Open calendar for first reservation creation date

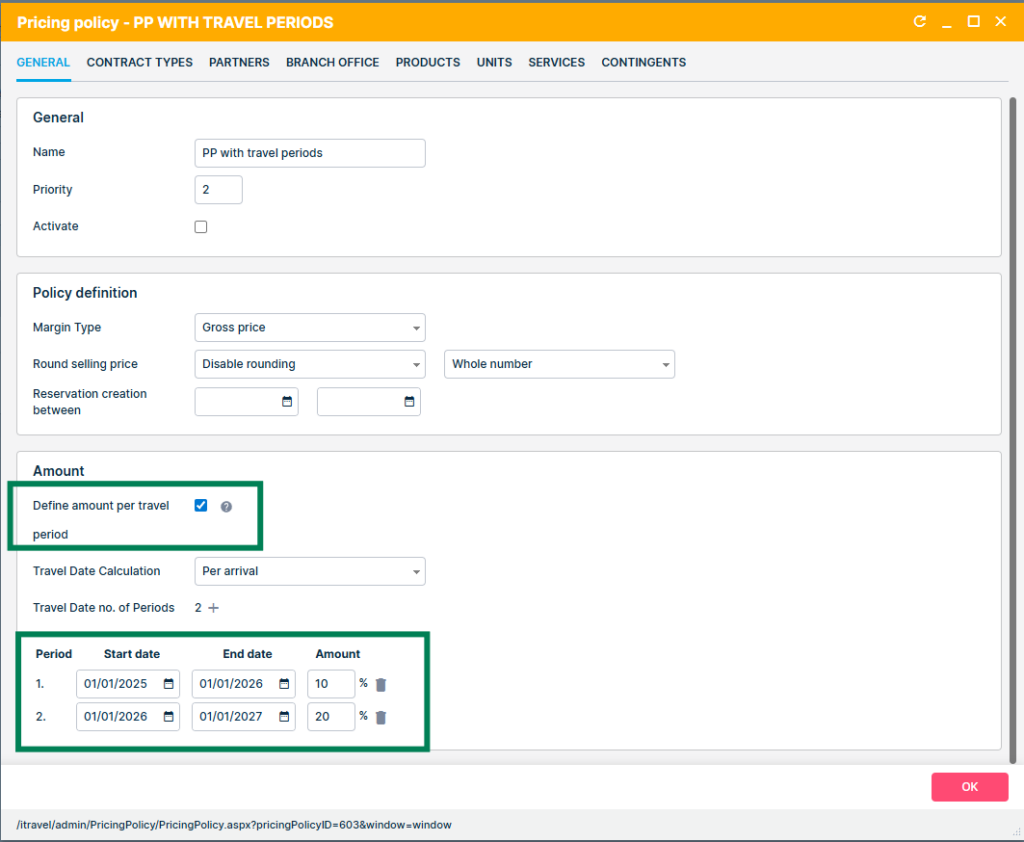(287, 402)
